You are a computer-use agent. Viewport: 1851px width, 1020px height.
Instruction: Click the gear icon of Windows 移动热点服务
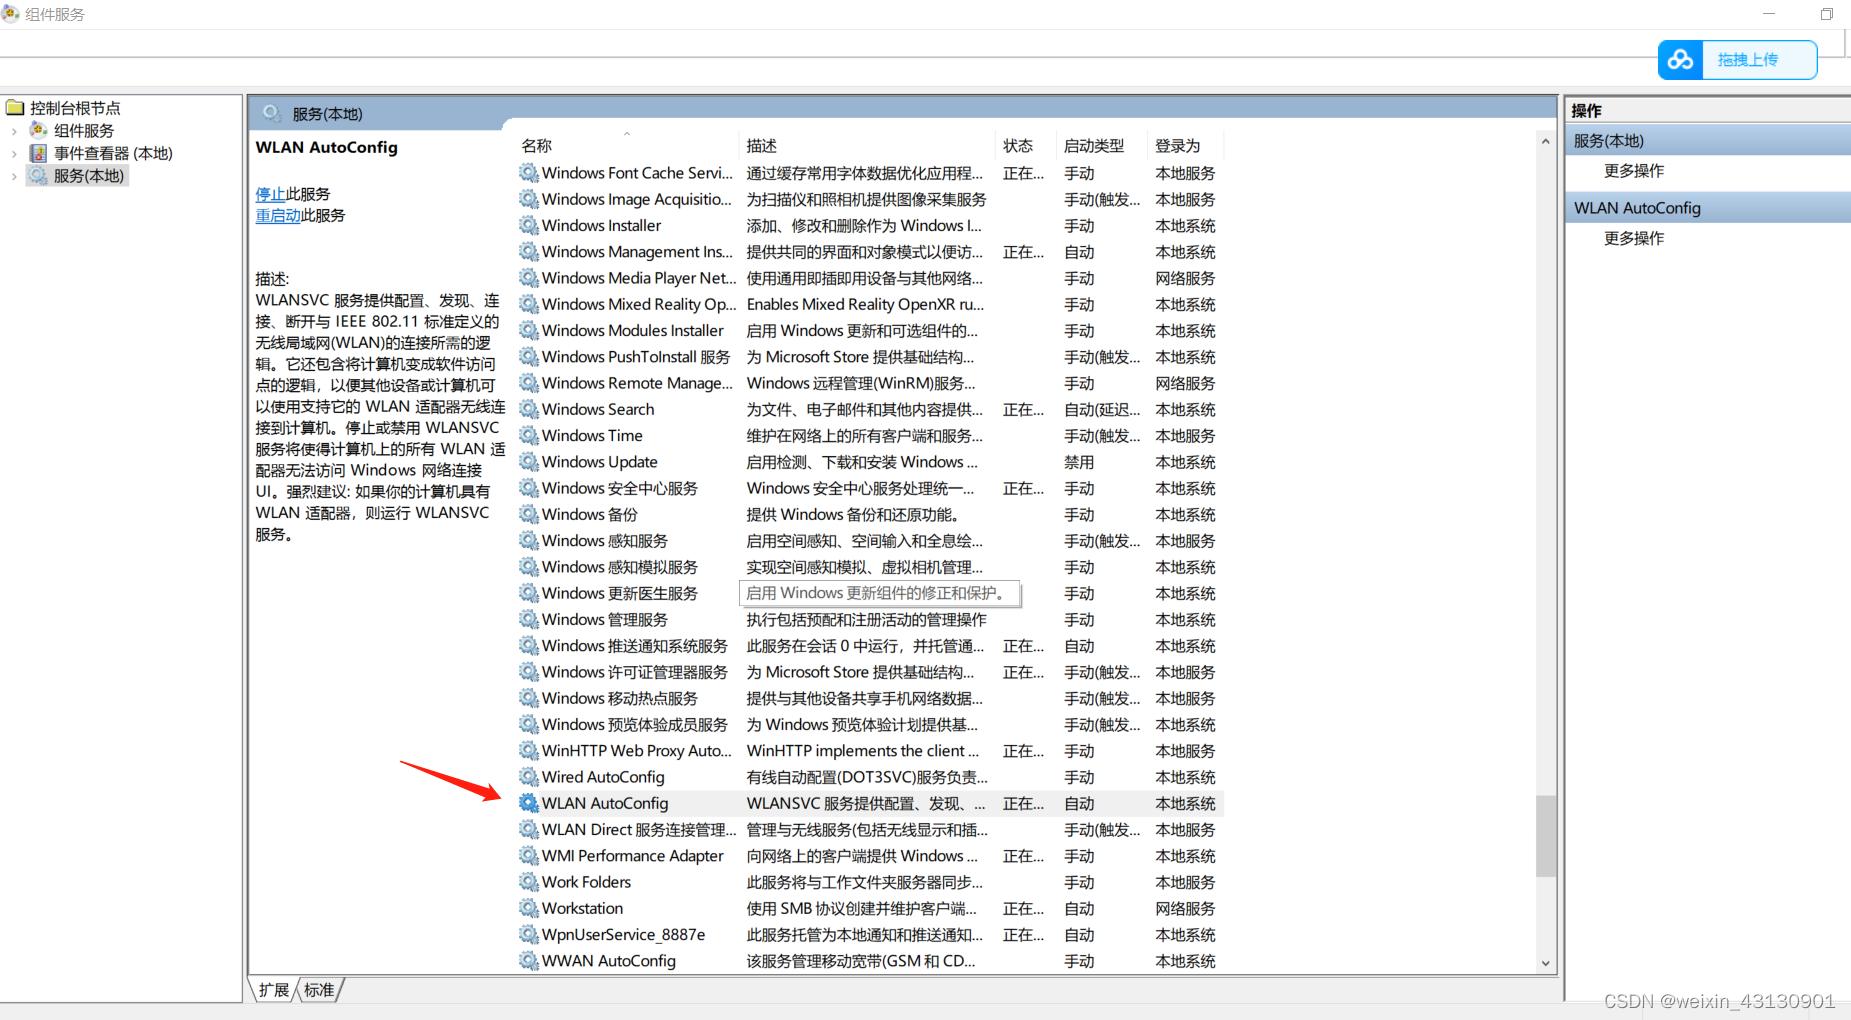(528, 698)
